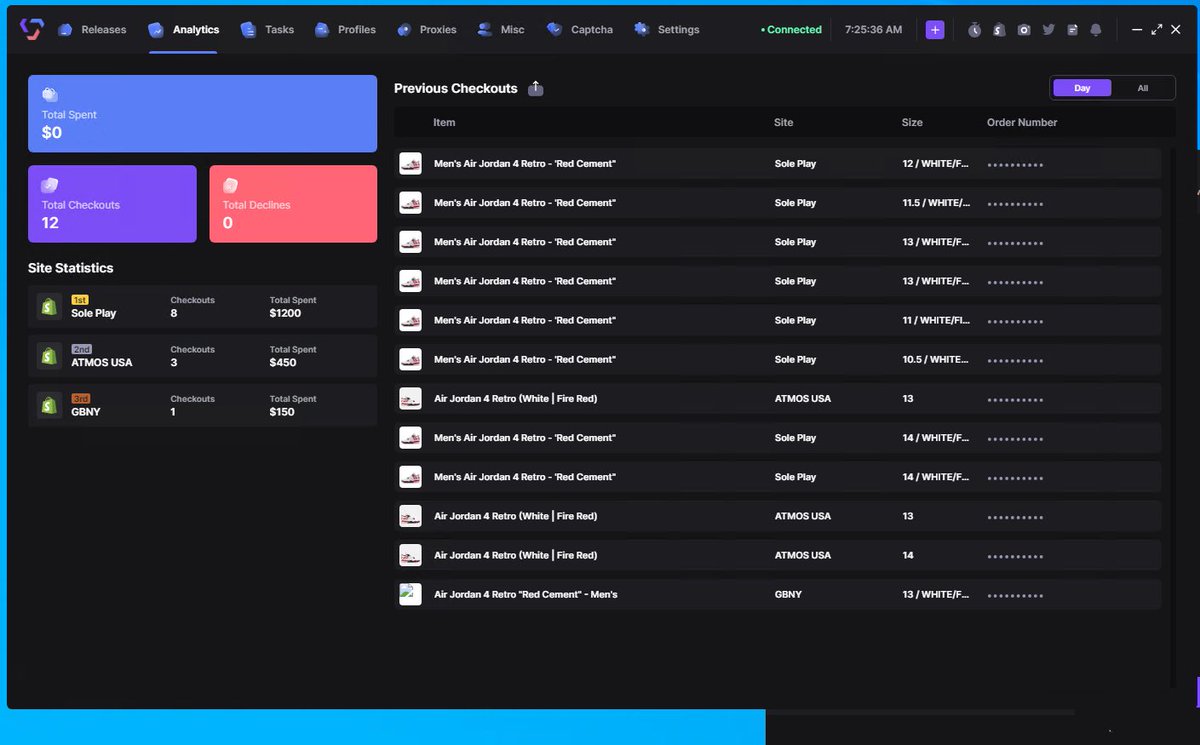This screenshot has width=1200, height=745.
Task: Go to the Profiles tab
Action: tap(345, 30)
